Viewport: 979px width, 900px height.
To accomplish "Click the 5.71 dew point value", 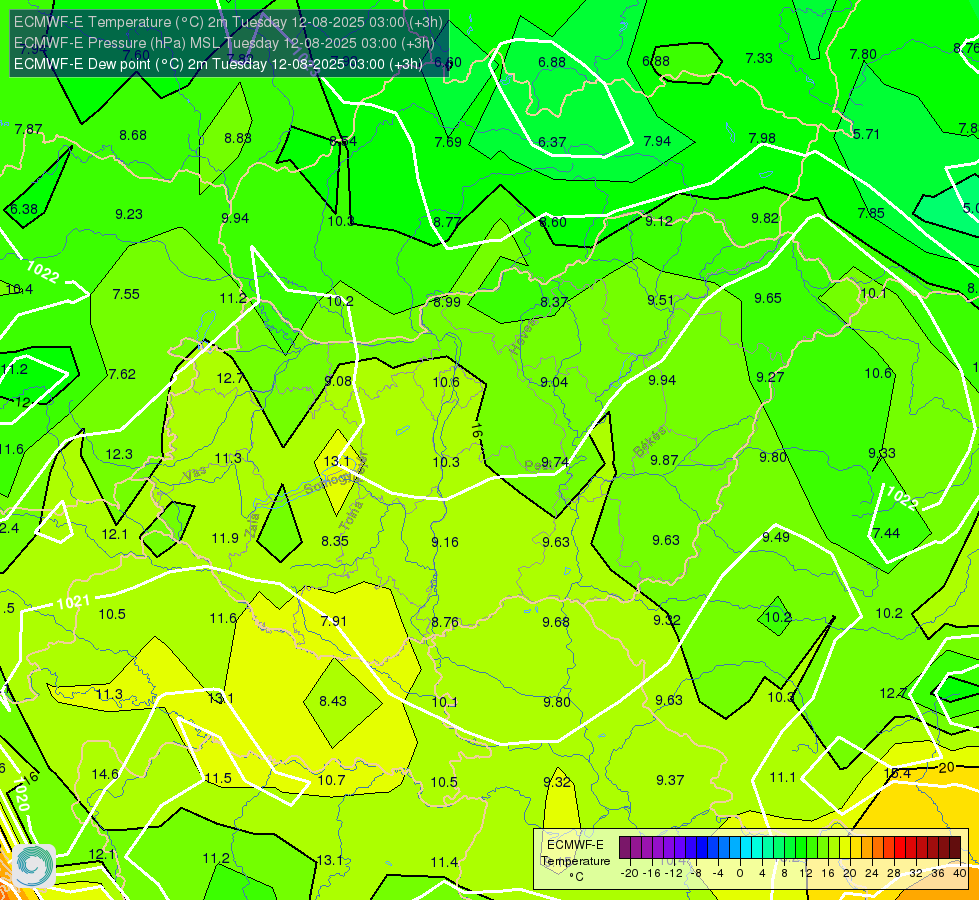I will (866, 134).
